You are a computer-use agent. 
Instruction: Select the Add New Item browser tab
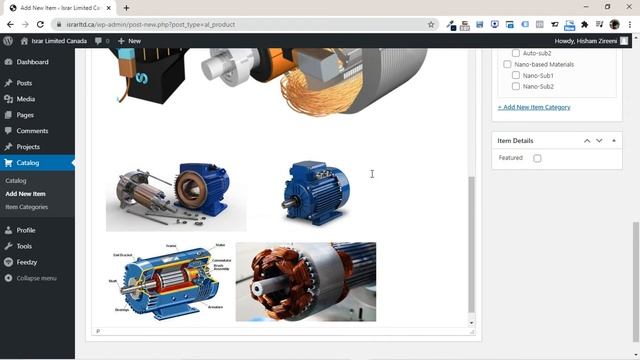[60, 8]
